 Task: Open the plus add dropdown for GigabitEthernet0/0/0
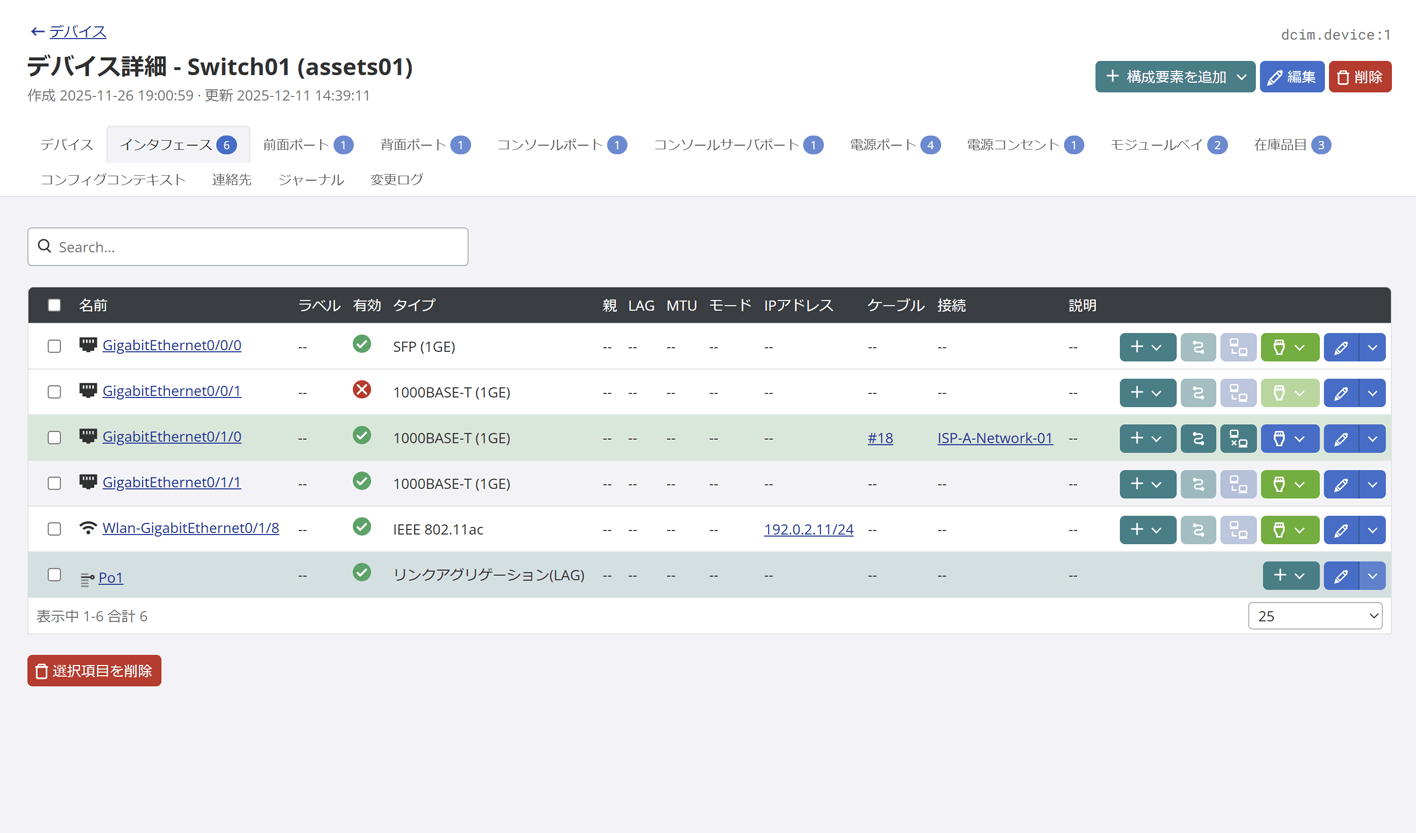click(x=1147, y=347)
